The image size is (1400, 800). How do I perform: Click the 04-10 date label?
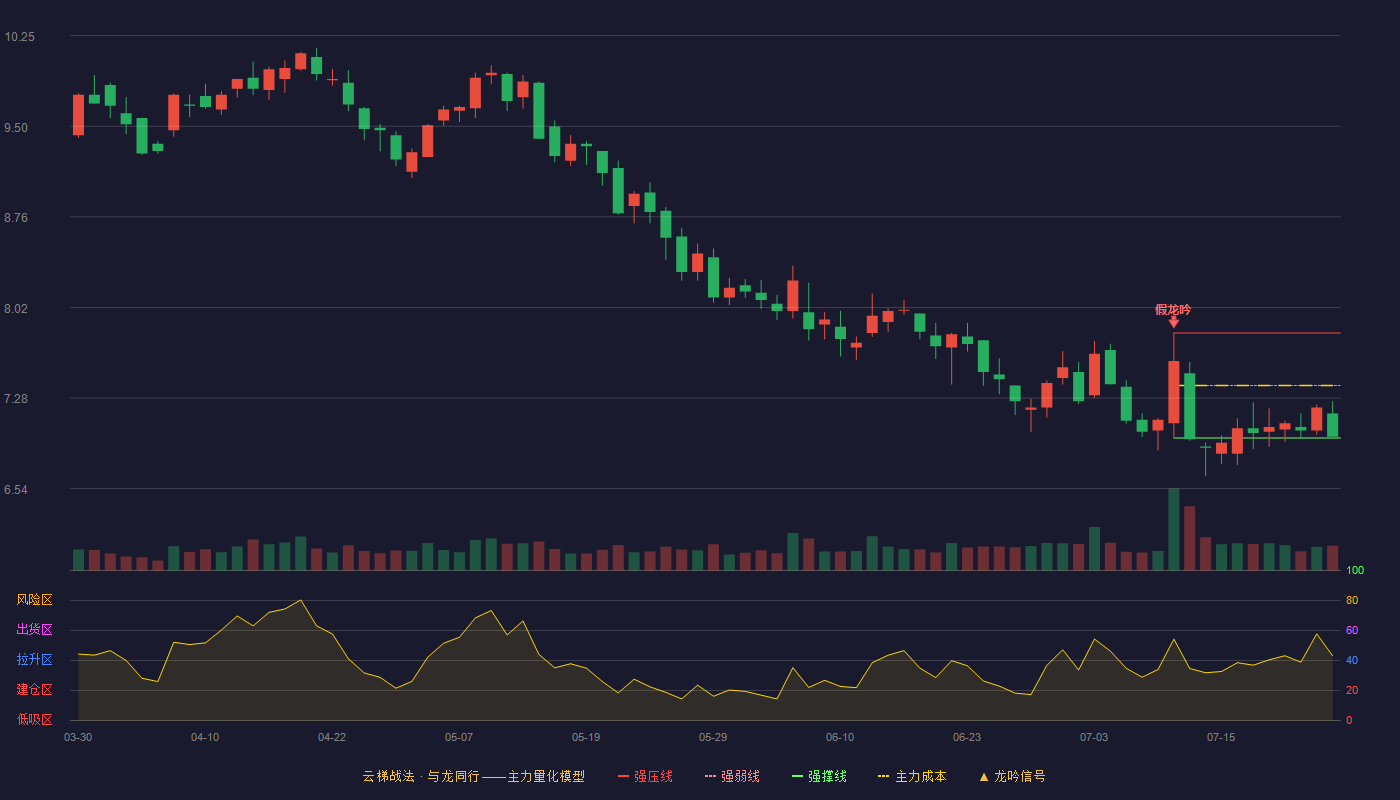205,737
